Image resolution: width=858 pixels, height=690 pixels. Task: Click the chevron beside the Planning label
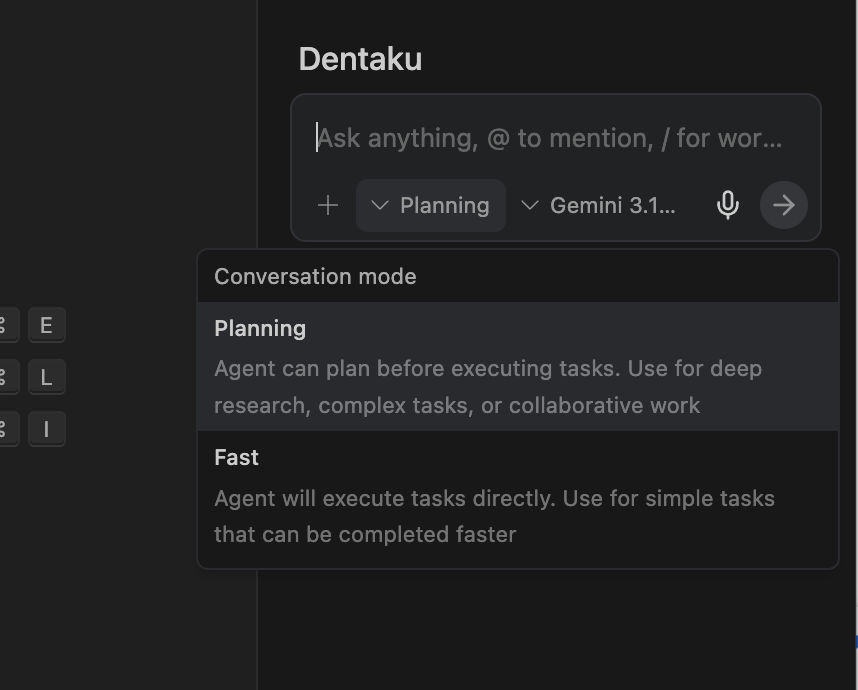[x=379, y=205]
